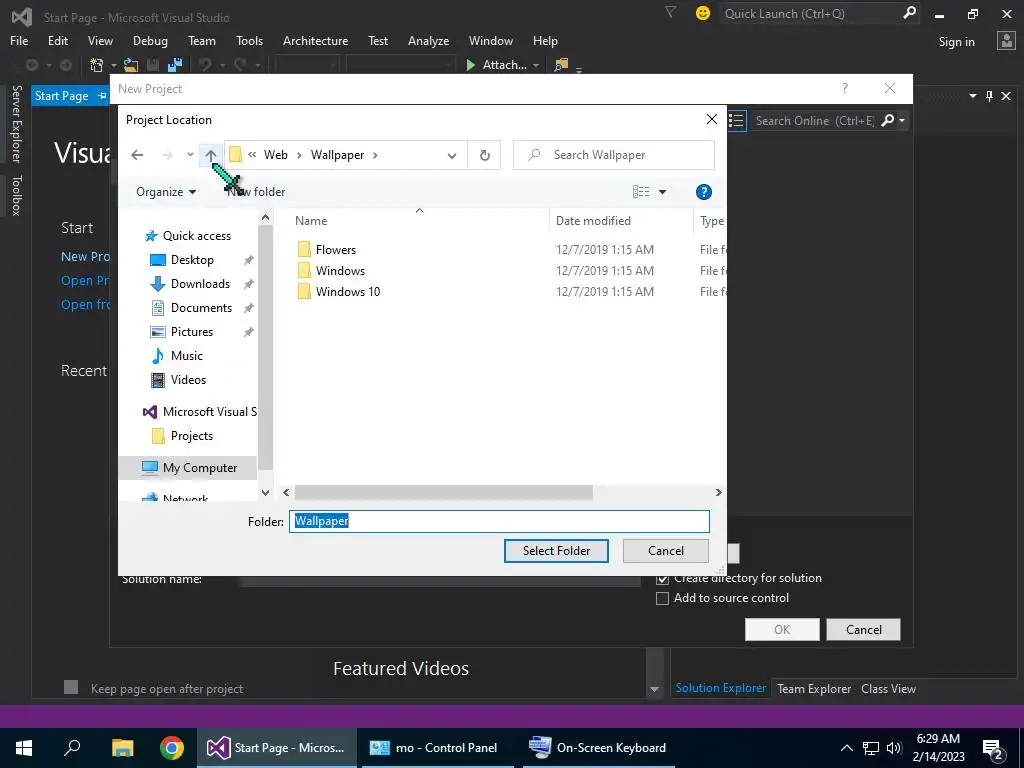Toggle Create directory for solution checkbox
Image resolution: width=1024 pixels, height=768 pixels.
pyautogui.click(x=662, y=578)
